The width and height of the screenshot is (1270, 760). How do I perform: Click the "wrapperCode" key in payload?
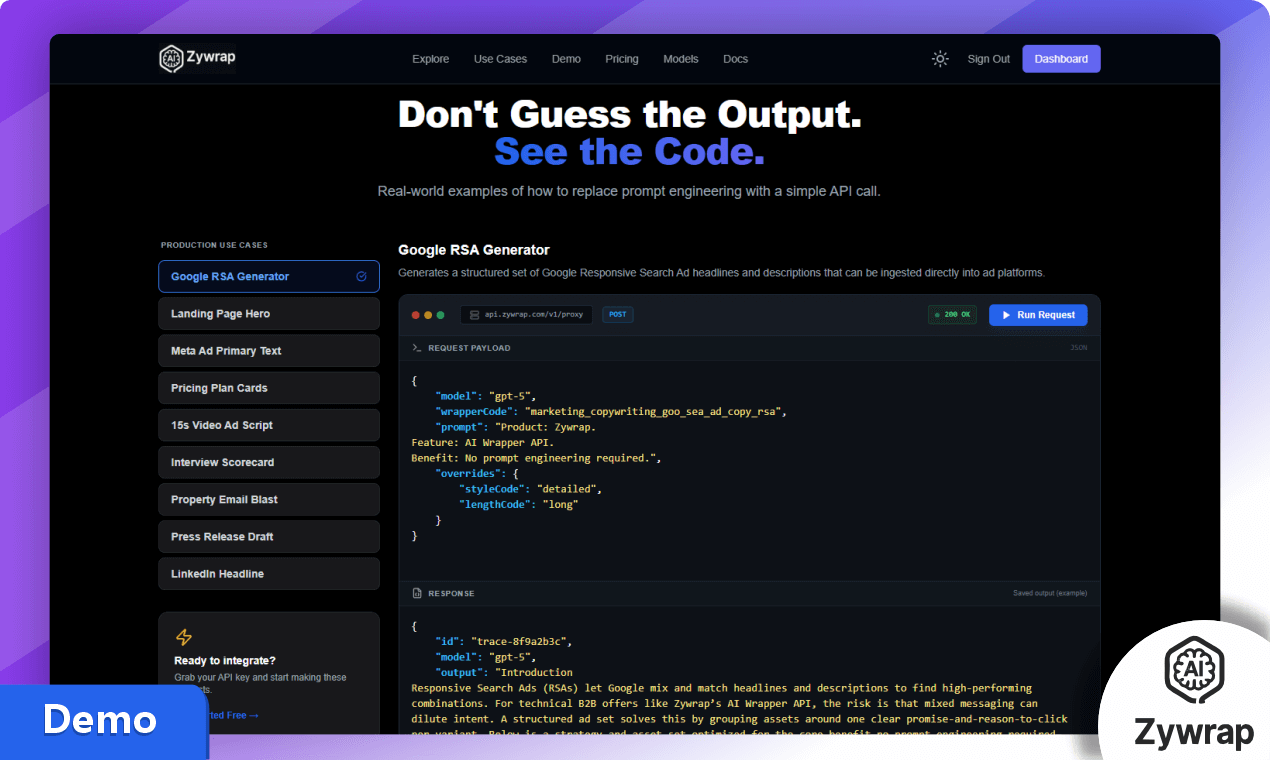pos(477,411)
